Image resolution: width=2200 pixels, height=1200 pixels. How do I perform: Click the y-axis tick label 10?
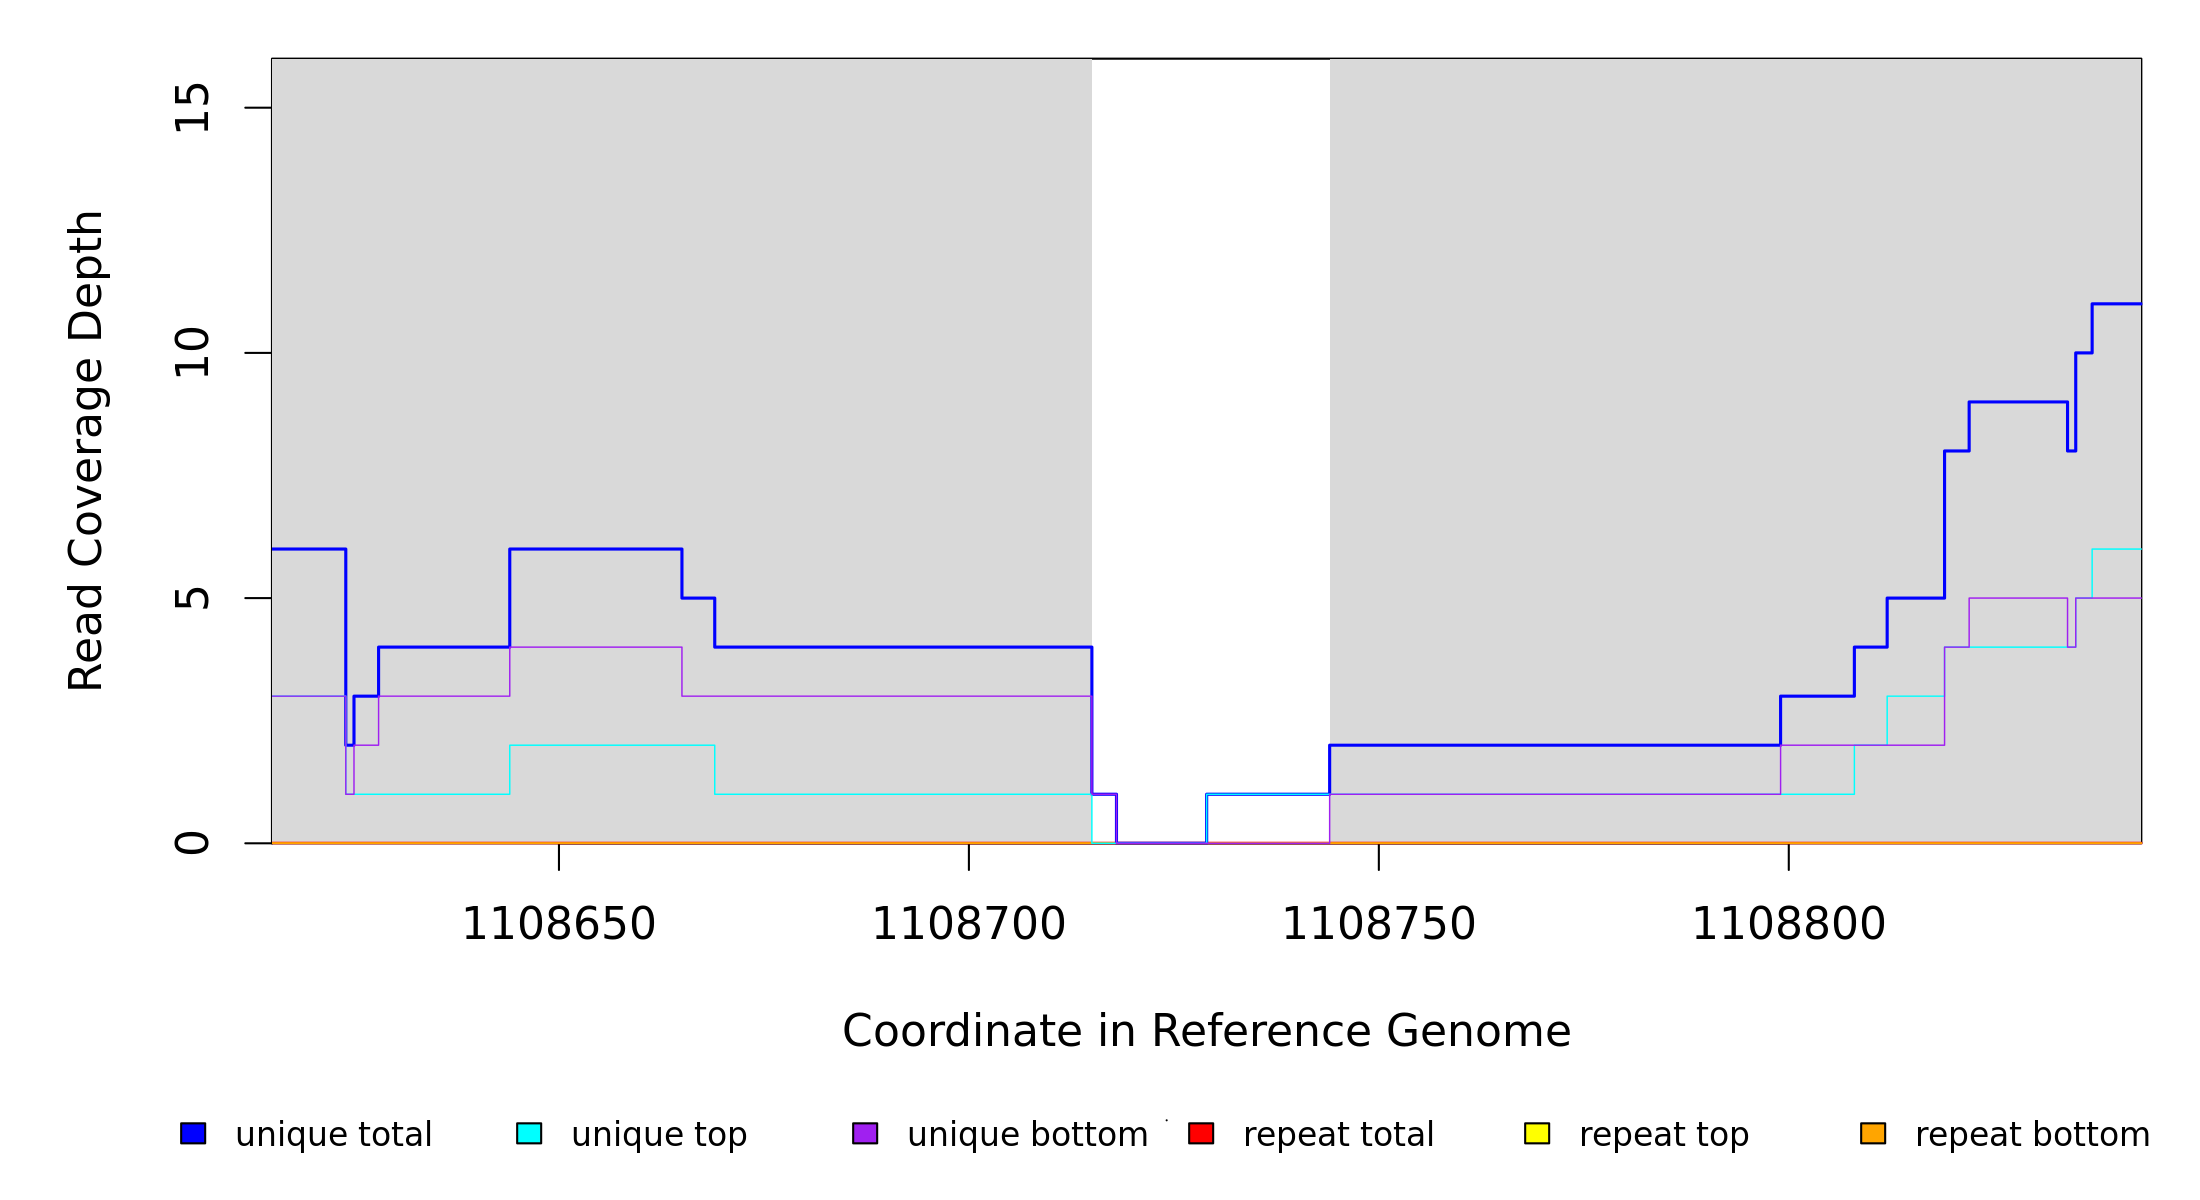[x=192, y=353]
